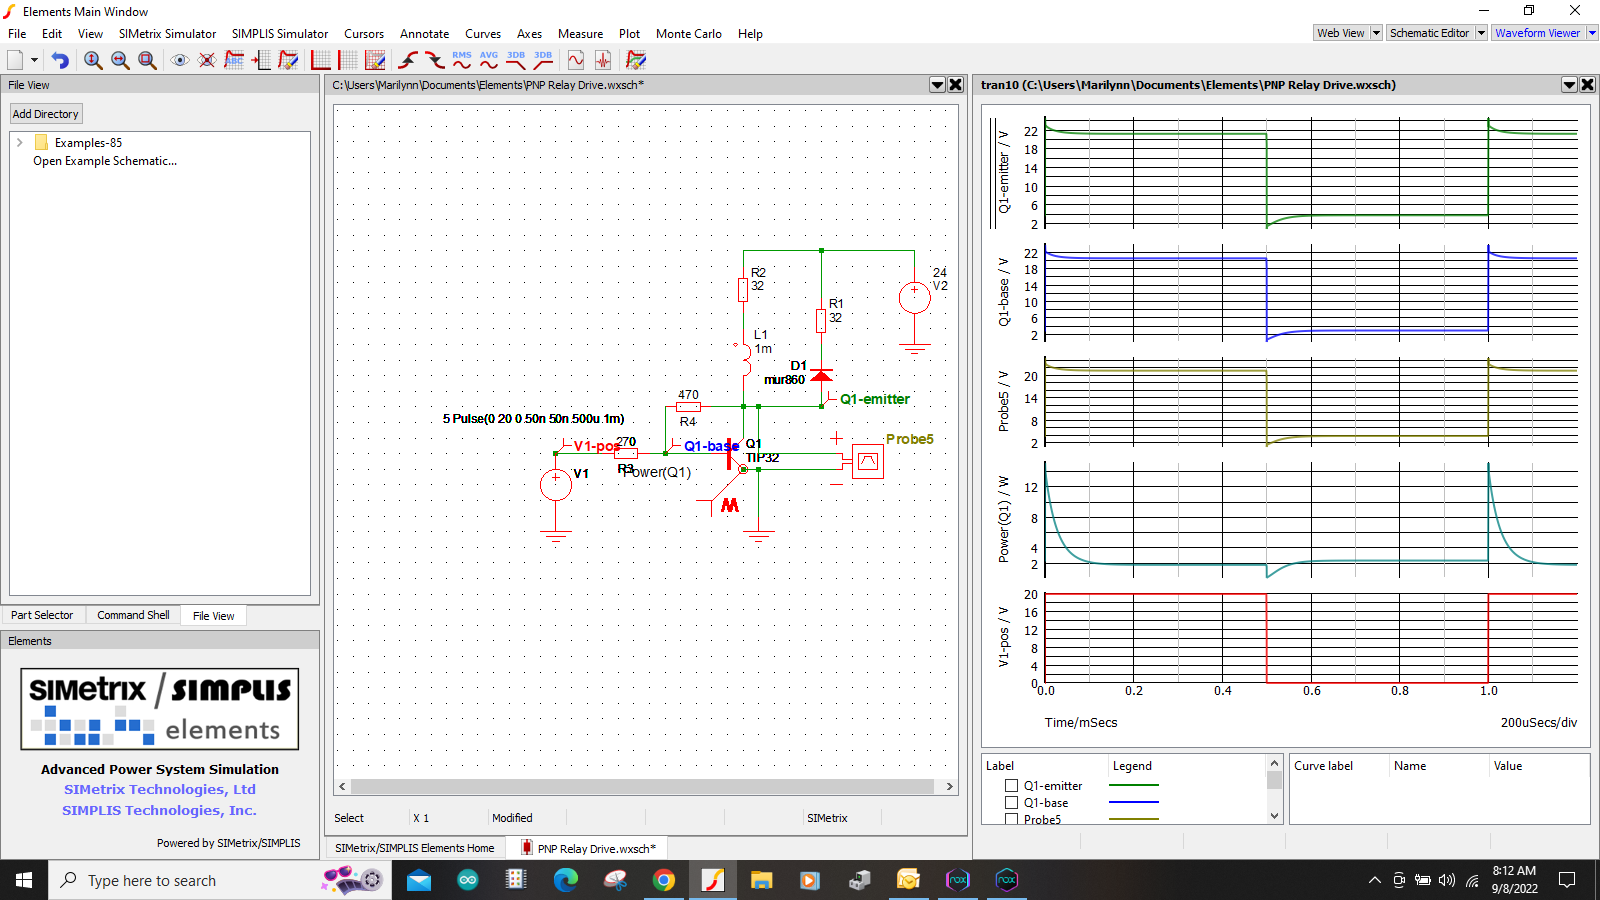Click the green Q1-emitter legend line
This screenshot has width=1600, height=900.
click(x=1134, y=786)
